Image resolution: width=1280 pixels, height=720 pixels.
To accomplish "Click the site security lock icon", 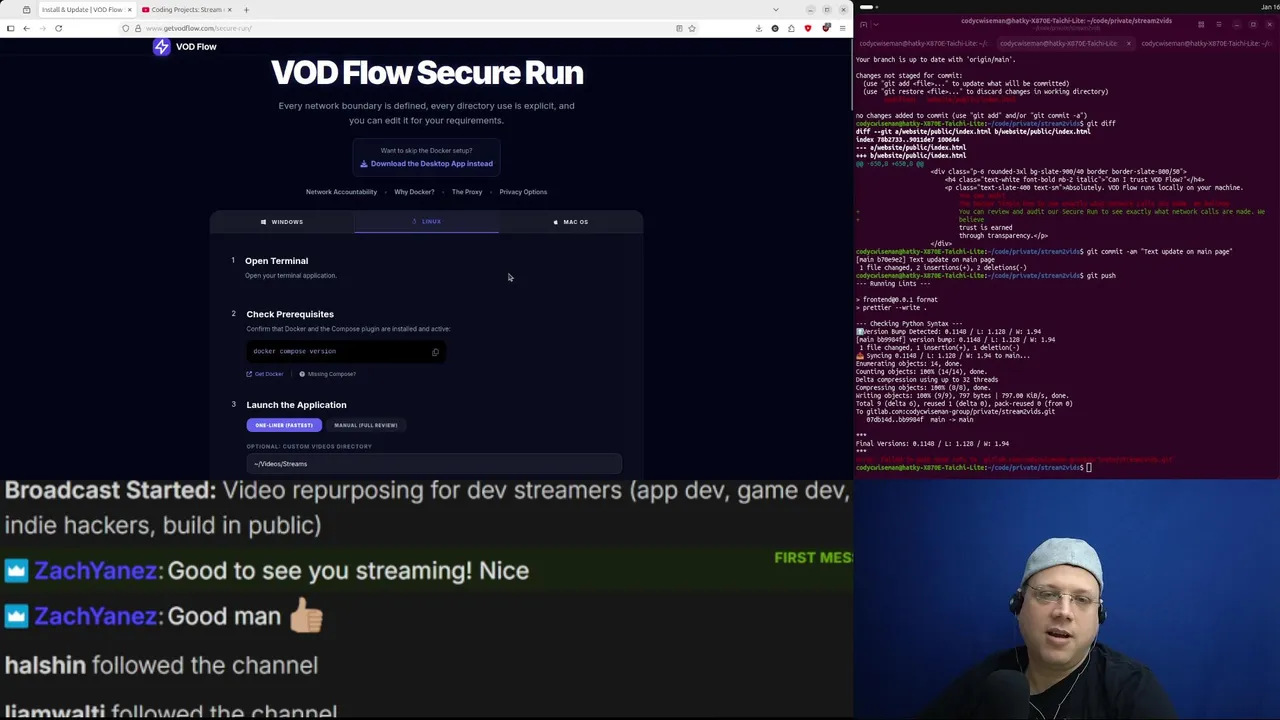I will coord(138,28).
